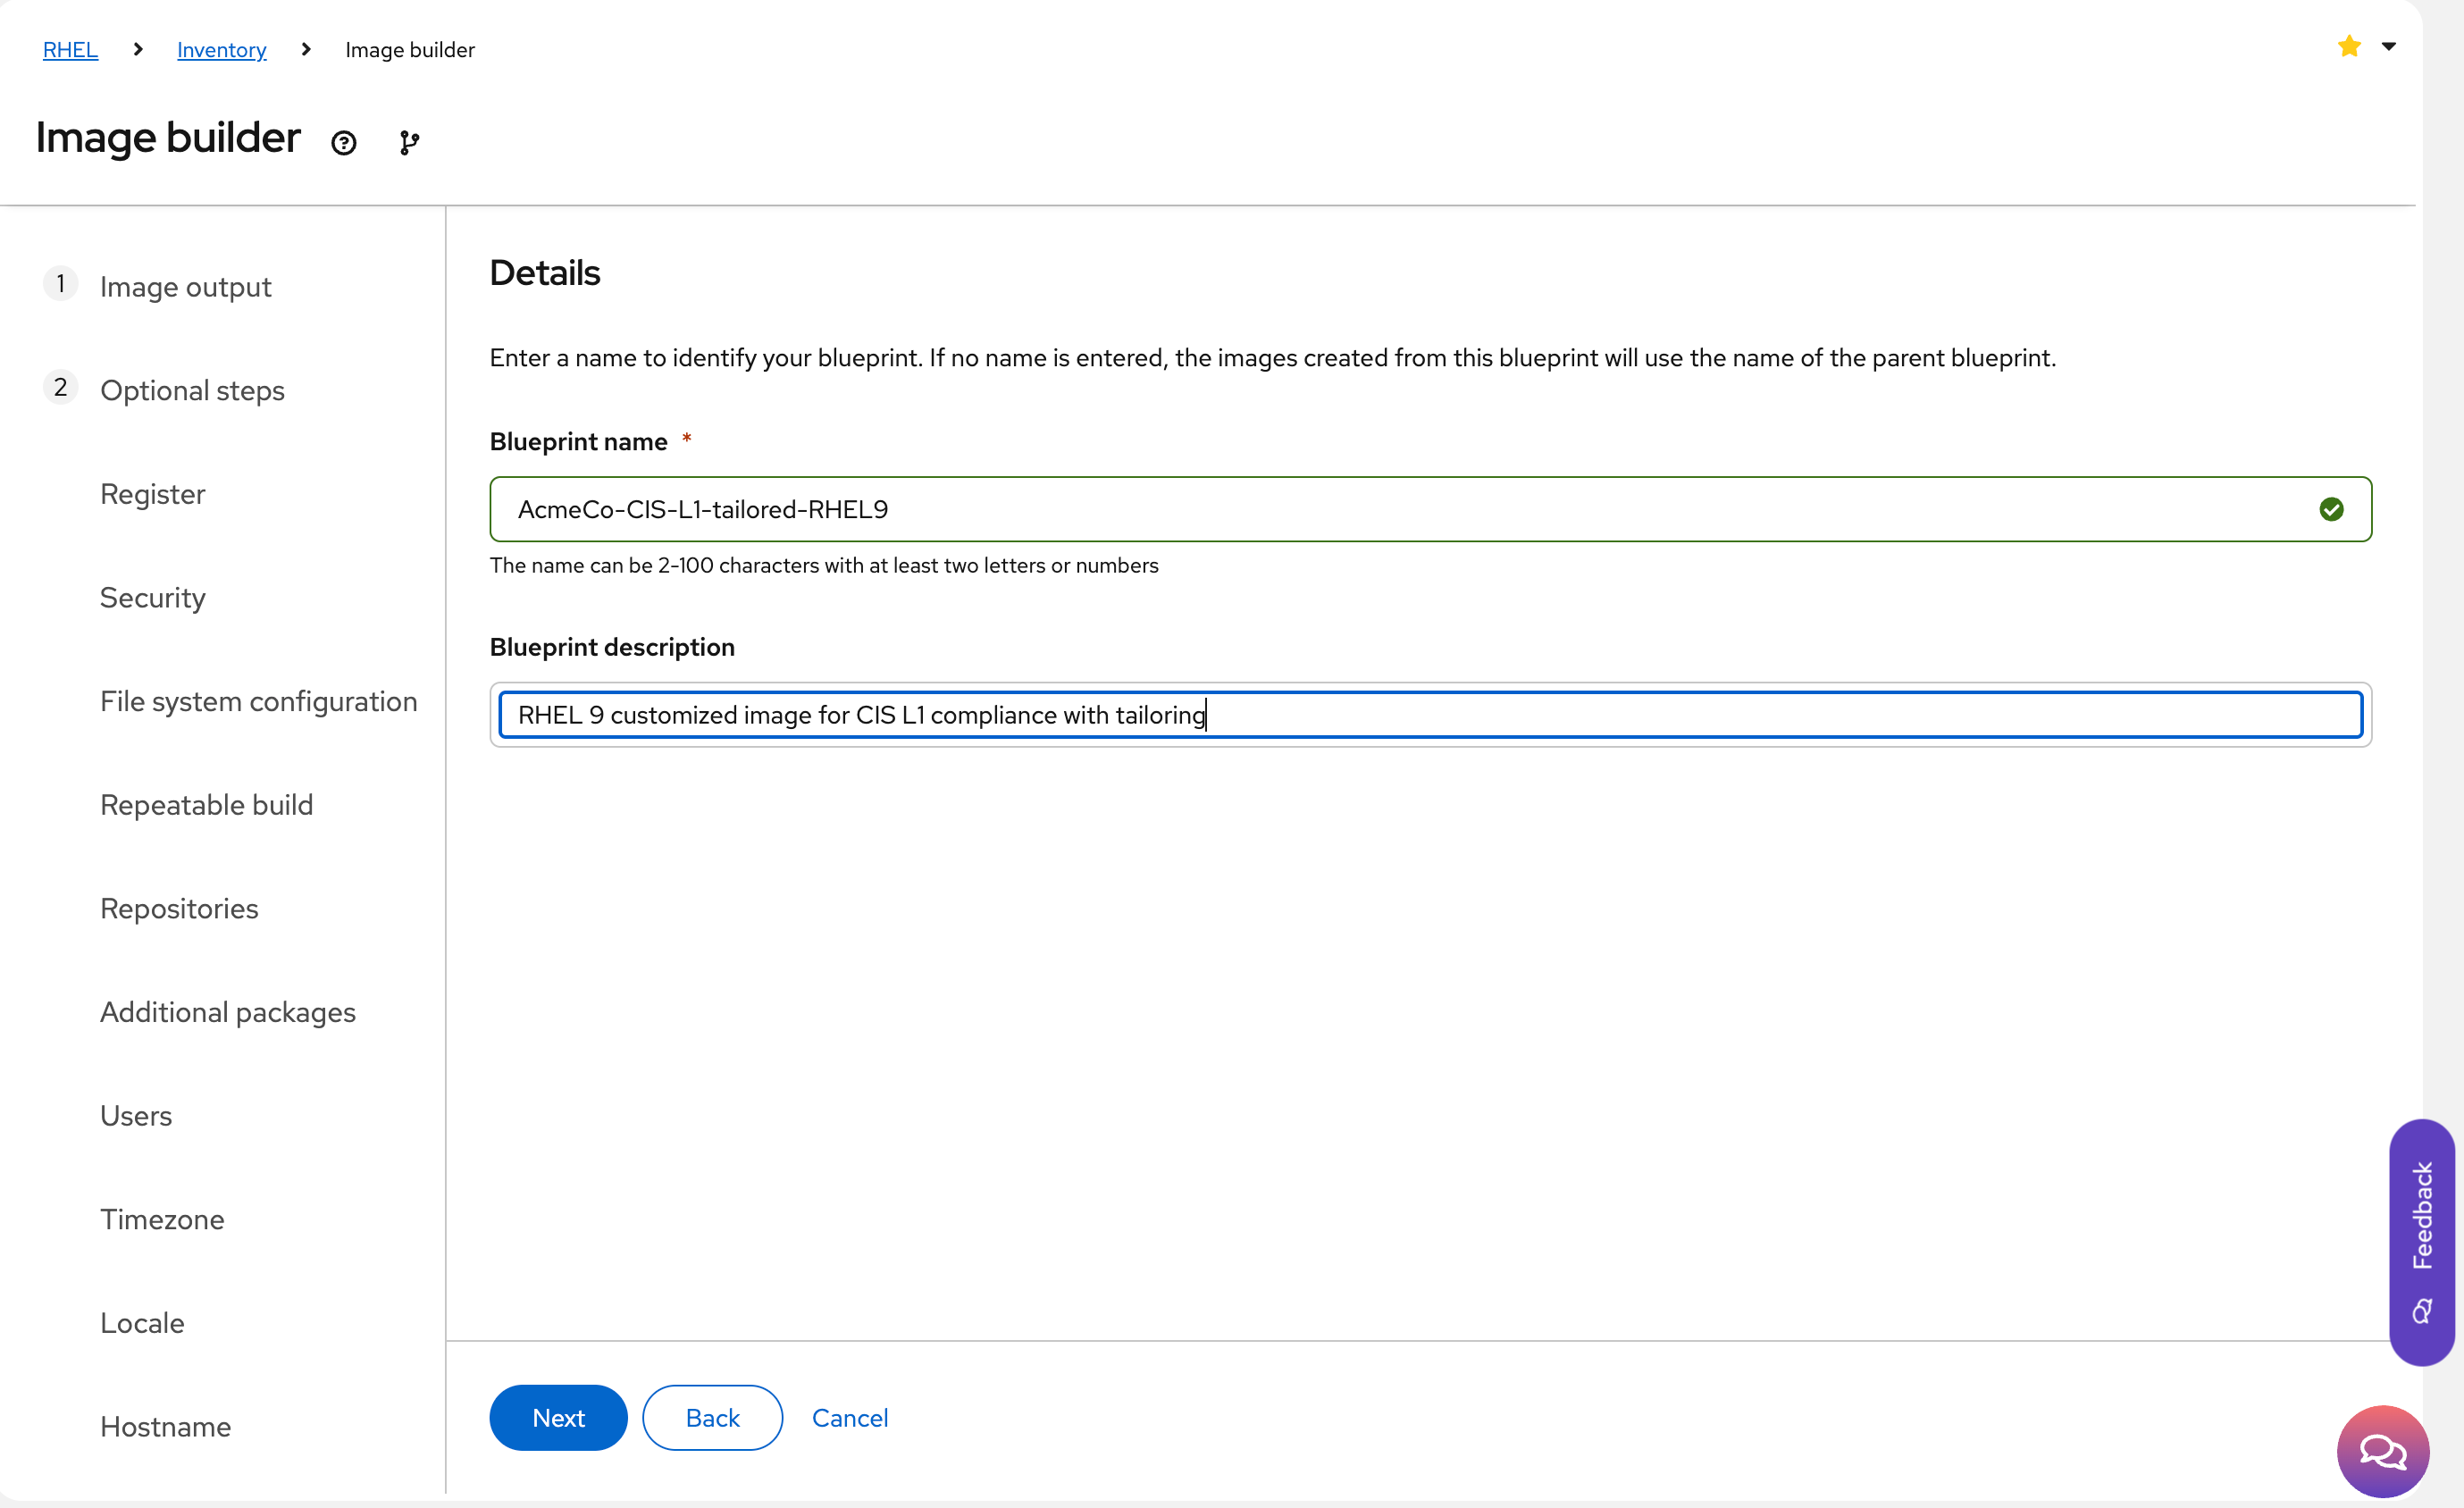2464x1508 pixels.
Task: Click the step 1 number badge
Action: 60,285
